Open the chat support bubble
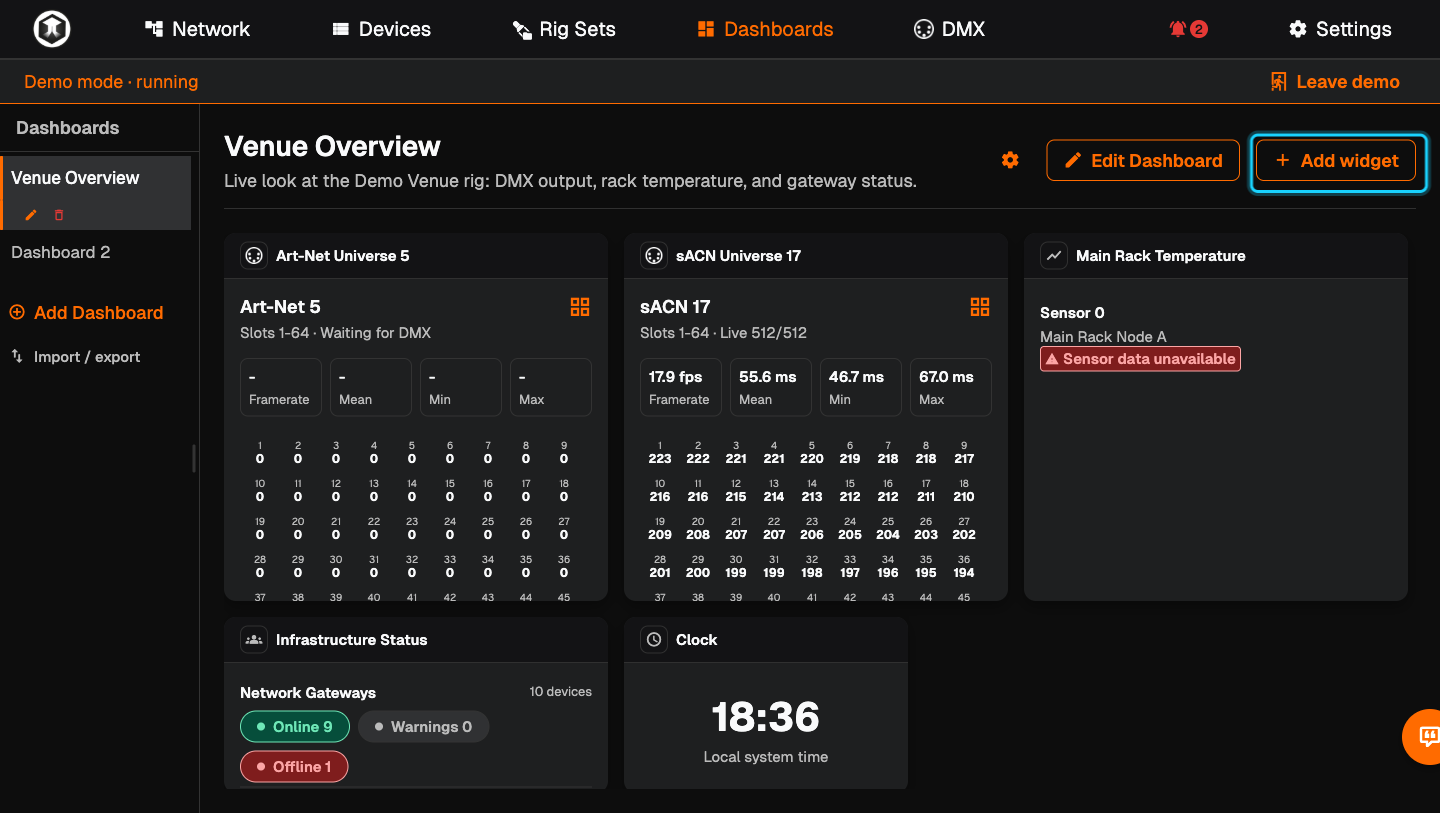 (x=1424, y=737)
